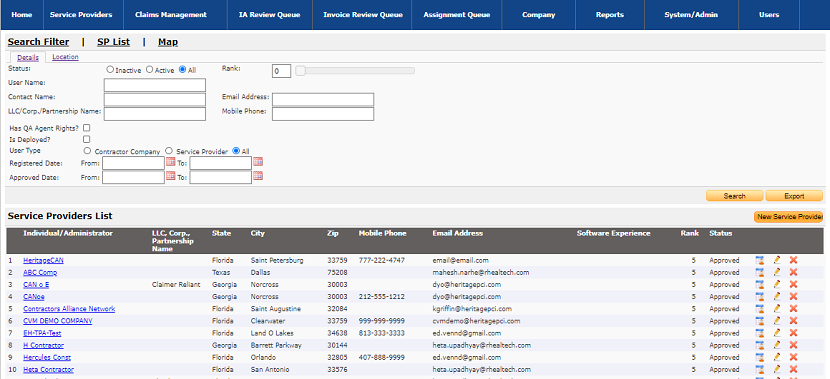Screen dimensions: 830x379
Task: Open Approved Date To calendar picker
Action: tap(258, 176)
